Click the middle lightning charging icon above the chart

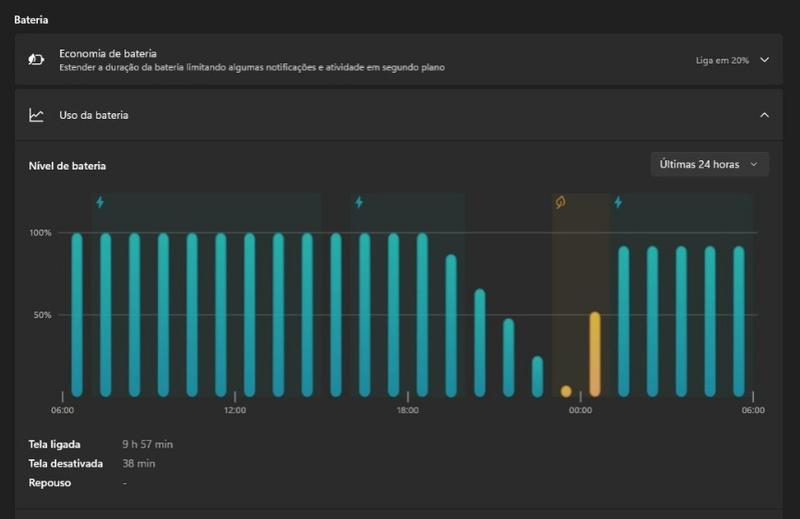(359, 202)
